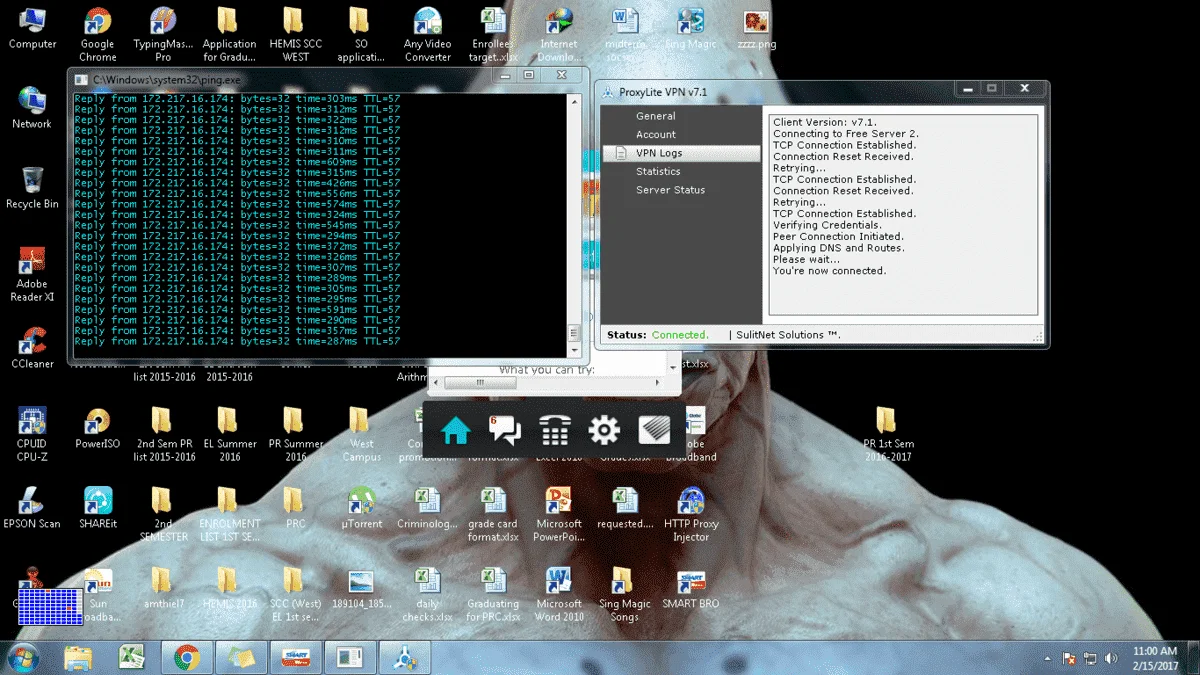Open amthiel7 folder on desktop

click(163, 588)
